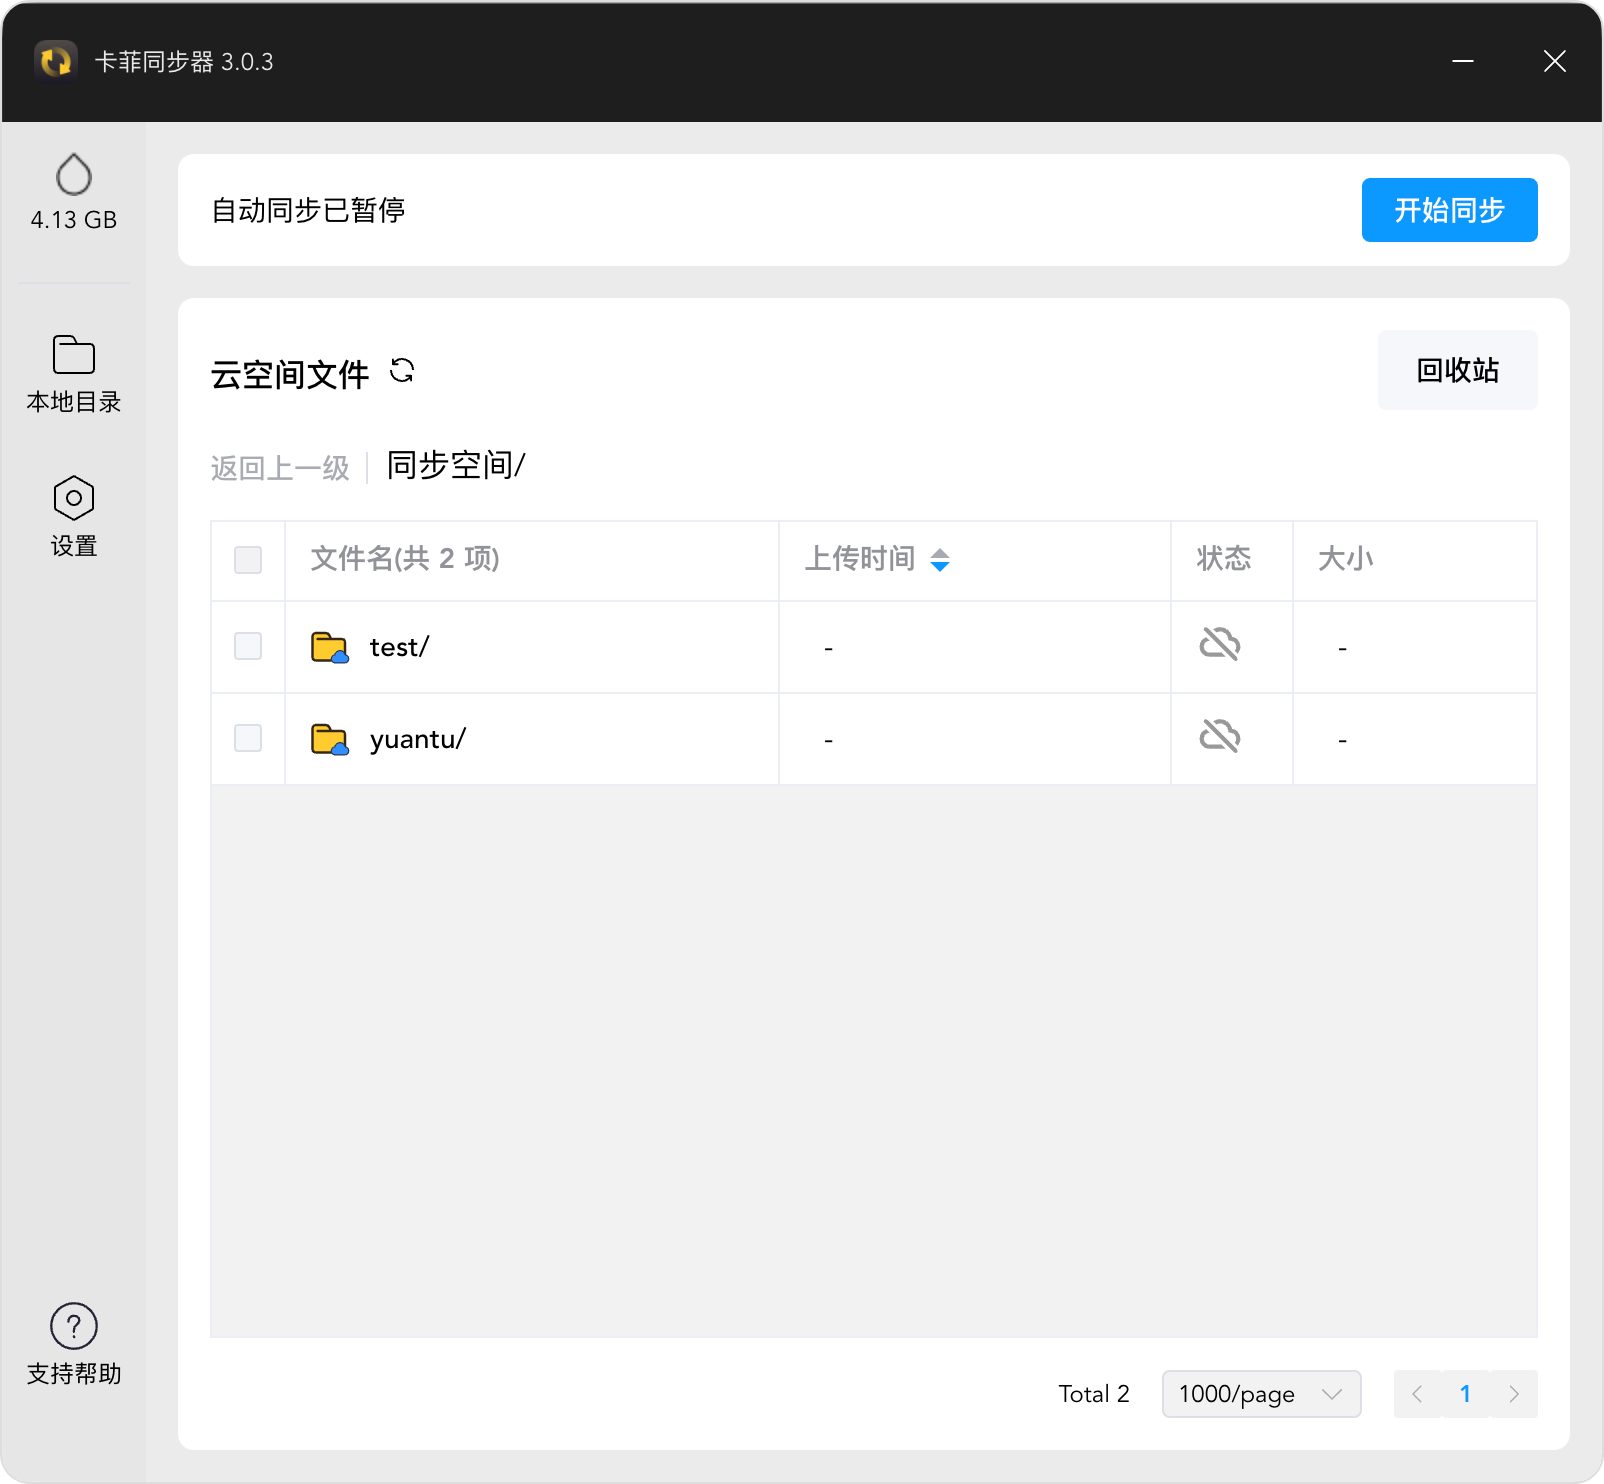
Task: Click the yuantu/ cloud folder icon
Action: click(329, 739)
